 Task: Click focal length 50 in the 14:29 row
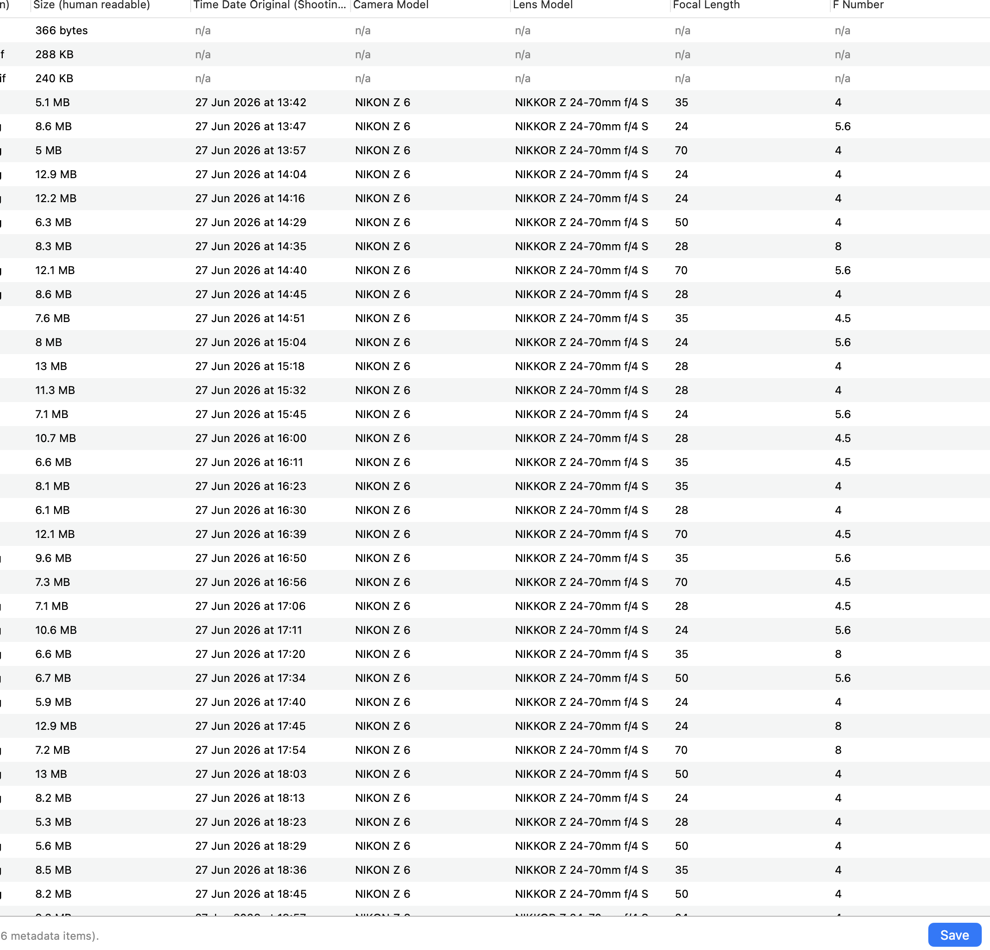(x=681, y=222)
